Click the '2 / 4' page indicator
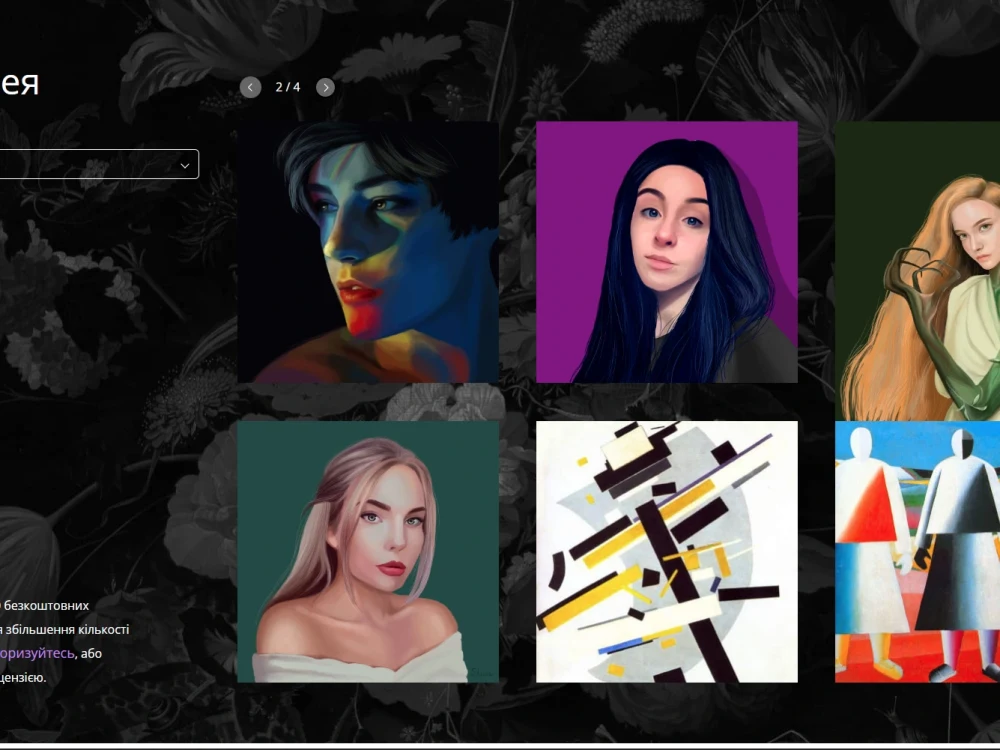Image resolution: width=1000 pixels, height=750 pixels. (288, 87)
